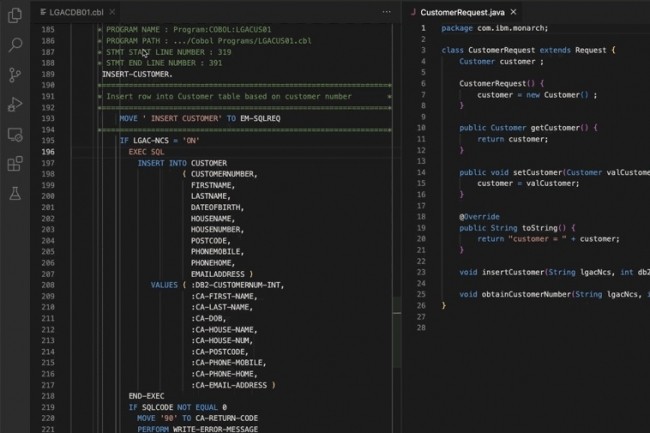Screen dimensions: 650x433
Task: Open the Testing flask icon
Action: click(15, 193)
